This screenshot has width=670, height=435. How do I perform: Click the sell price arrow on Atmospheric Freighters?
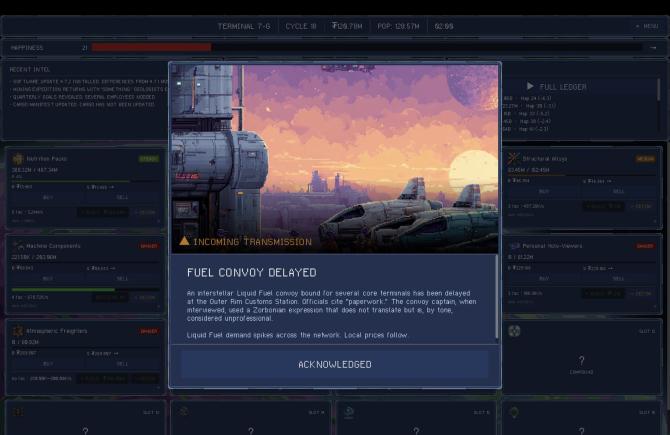[116, 353]
